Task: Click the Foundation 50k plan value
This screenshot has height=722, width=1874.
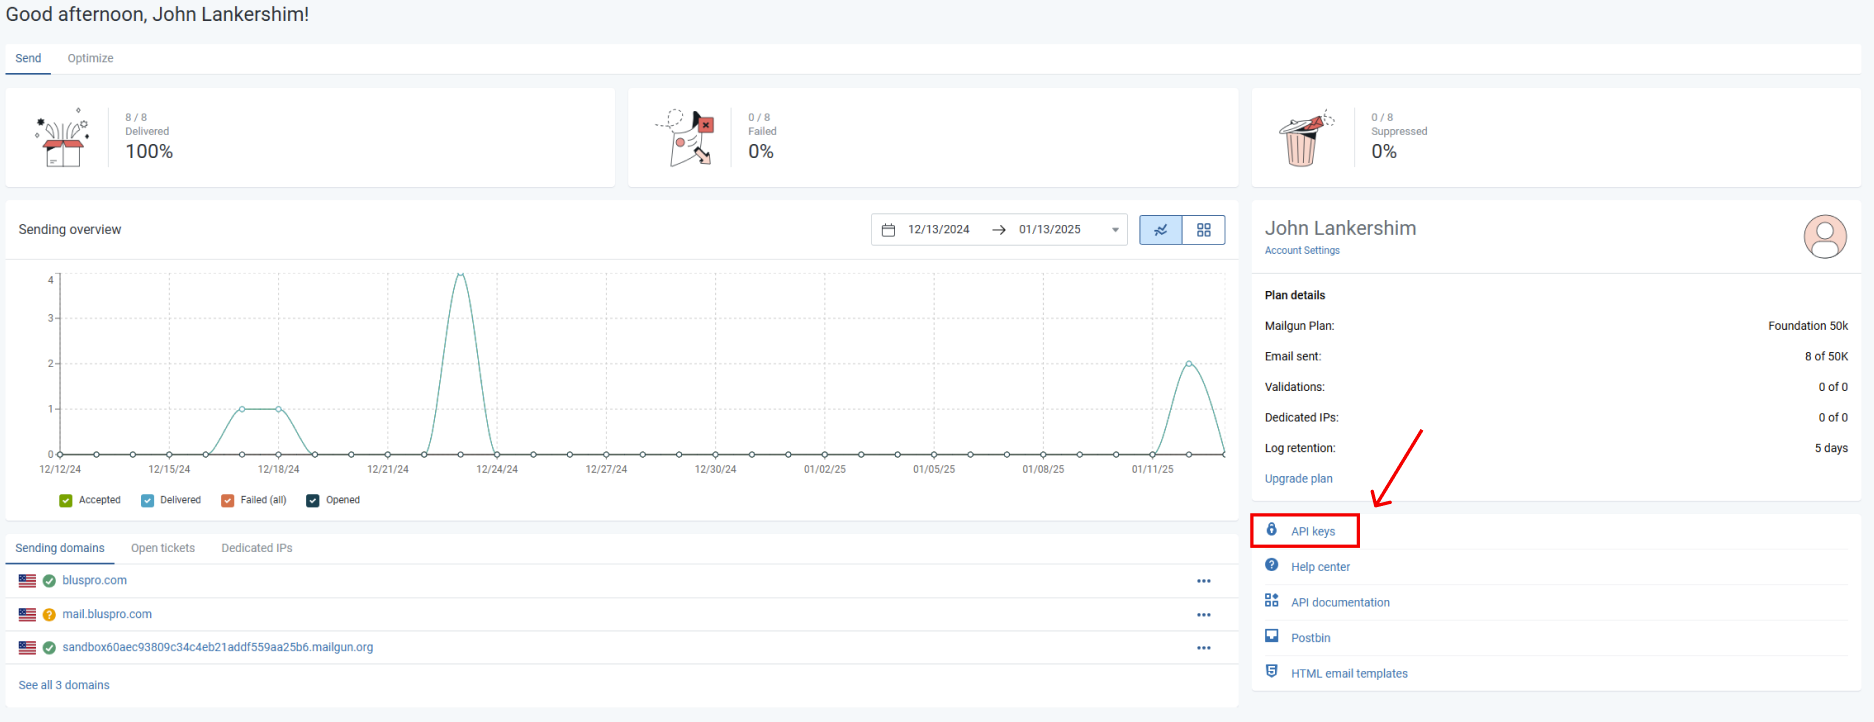Action: (1807, 326)
